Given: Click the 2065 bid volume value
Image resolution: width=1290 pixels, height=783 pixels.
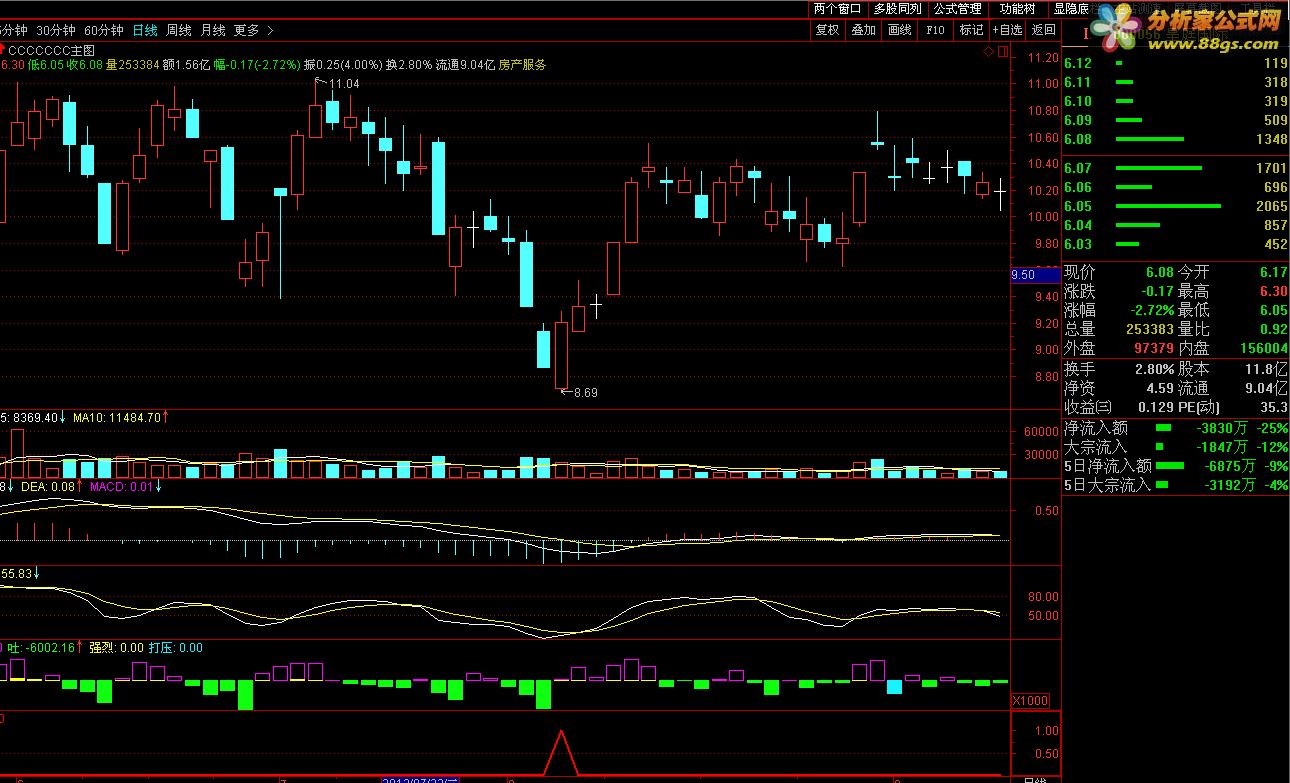Looking at the screenshot, I should click(x=1271, y=206).
